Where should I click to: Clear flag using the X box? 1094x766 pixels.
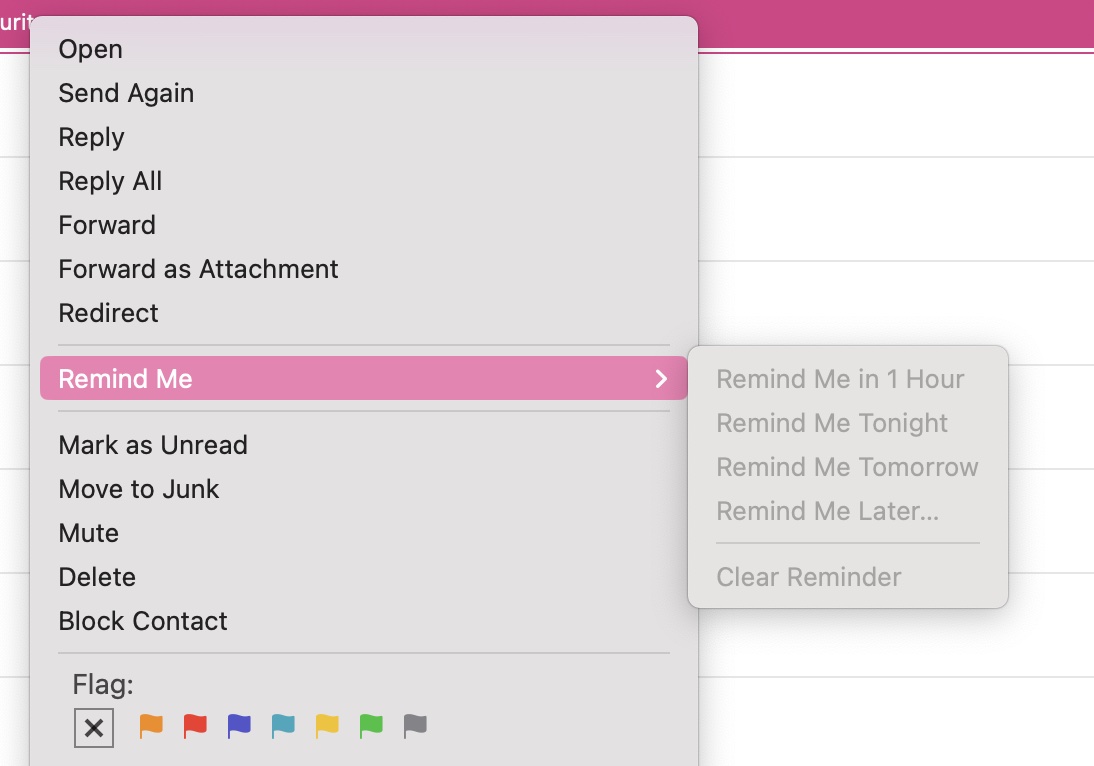click(93, 728)
